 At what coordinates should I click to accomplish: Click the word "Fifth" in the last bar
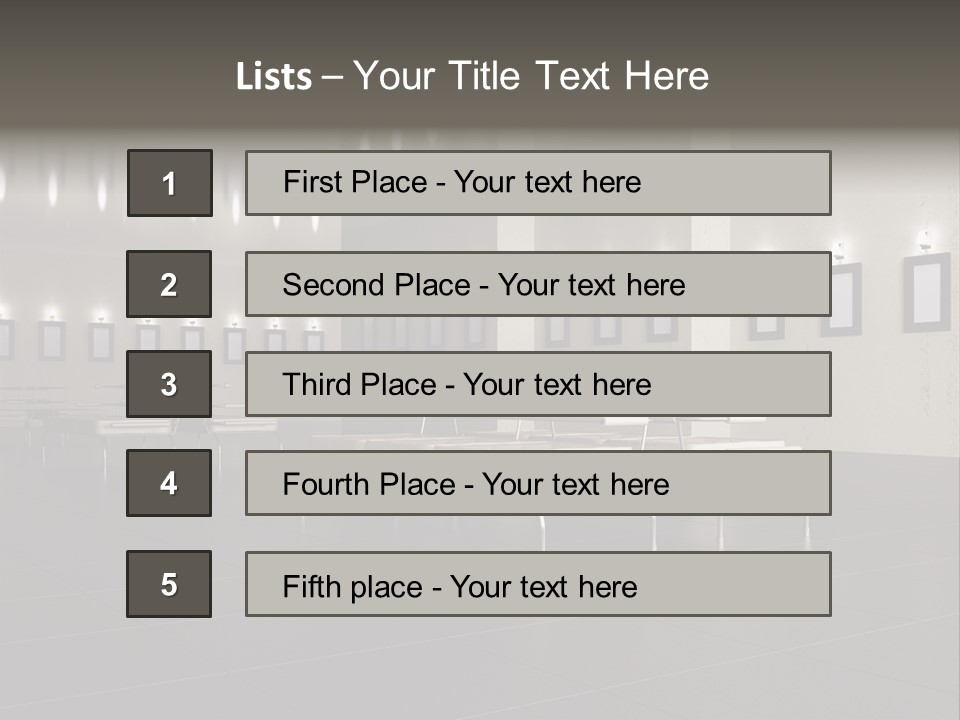tap(312, 586)
